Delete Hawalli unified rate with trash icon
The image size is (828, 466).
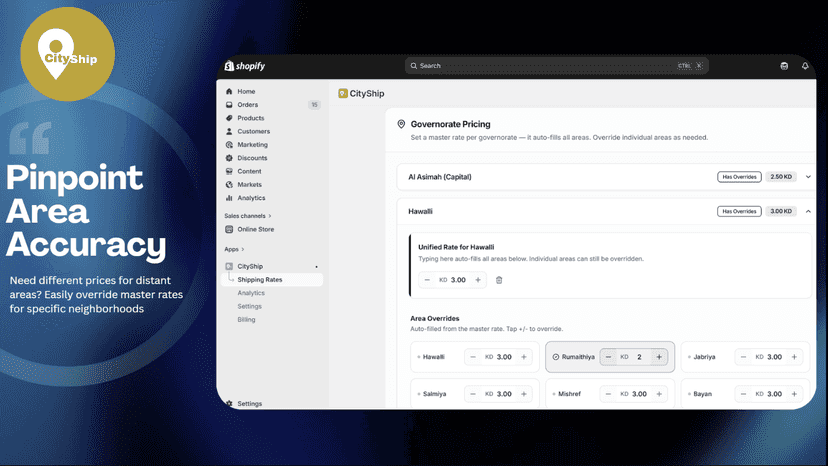pyautogui.click(x=499, y=280)
